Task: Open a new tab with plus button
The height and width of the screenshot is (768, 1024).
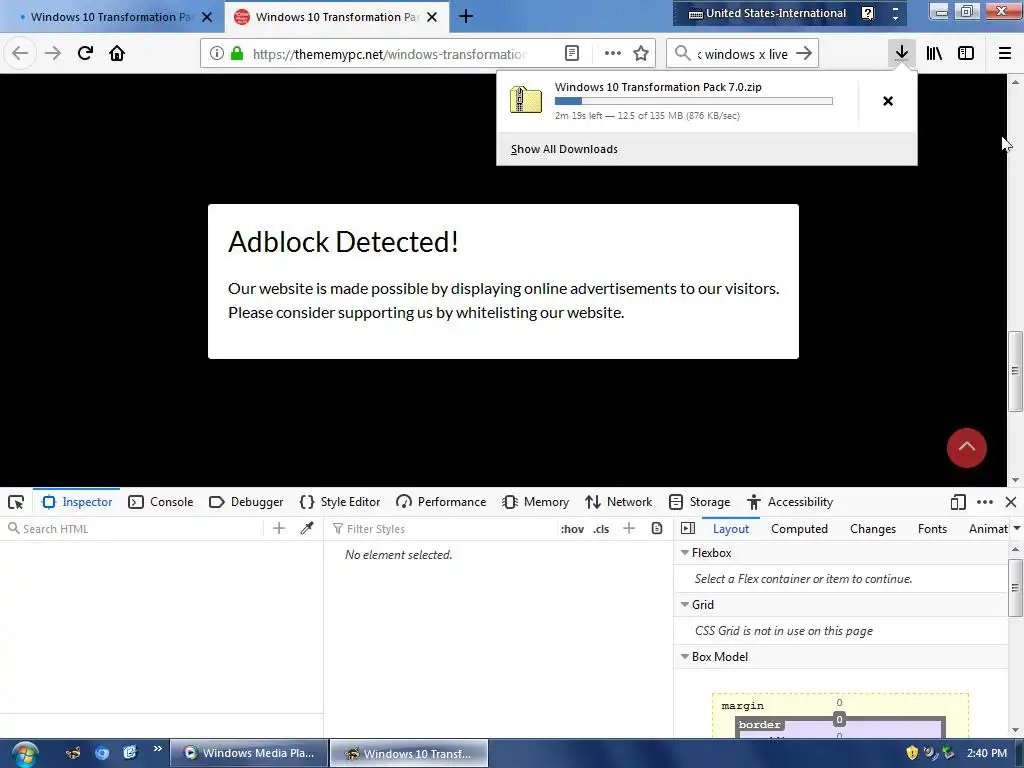Action: coord(466,16)
